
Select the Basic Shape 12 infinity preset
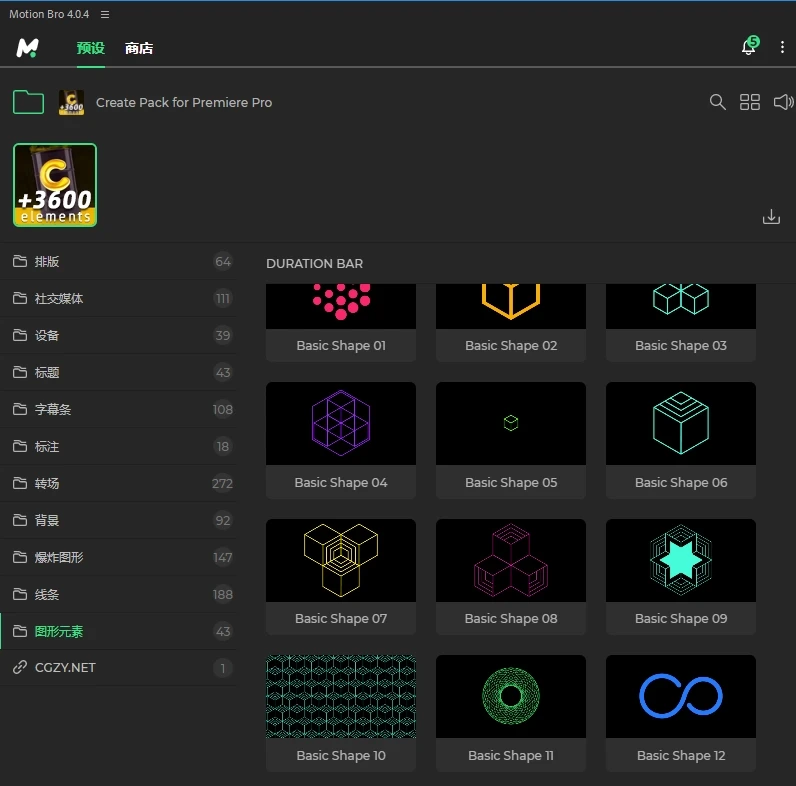[681, 710]
